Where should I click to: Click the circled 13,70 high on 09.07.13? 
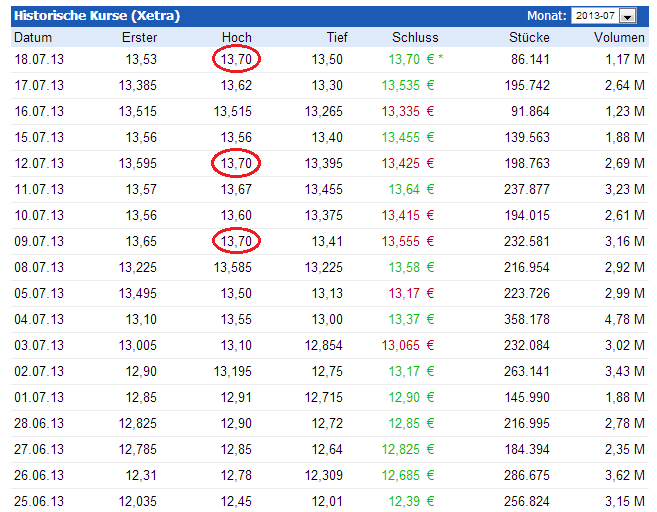pos(236,241)
